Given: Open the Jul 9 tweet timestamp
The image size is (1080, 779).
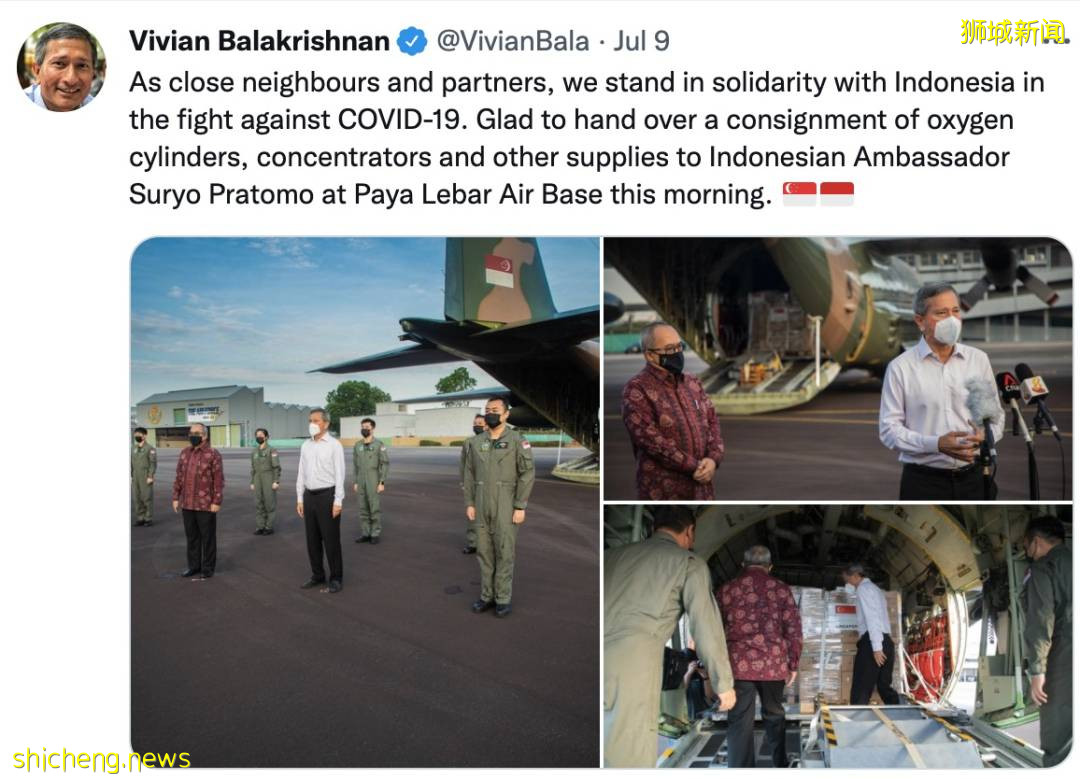Looking at the screenshot, I should [641, 41].
